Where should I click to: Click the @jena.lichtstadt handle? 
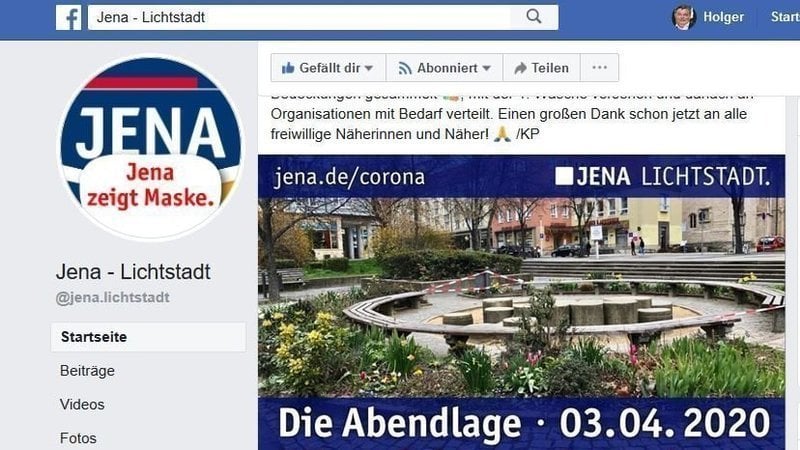point(112,297)
